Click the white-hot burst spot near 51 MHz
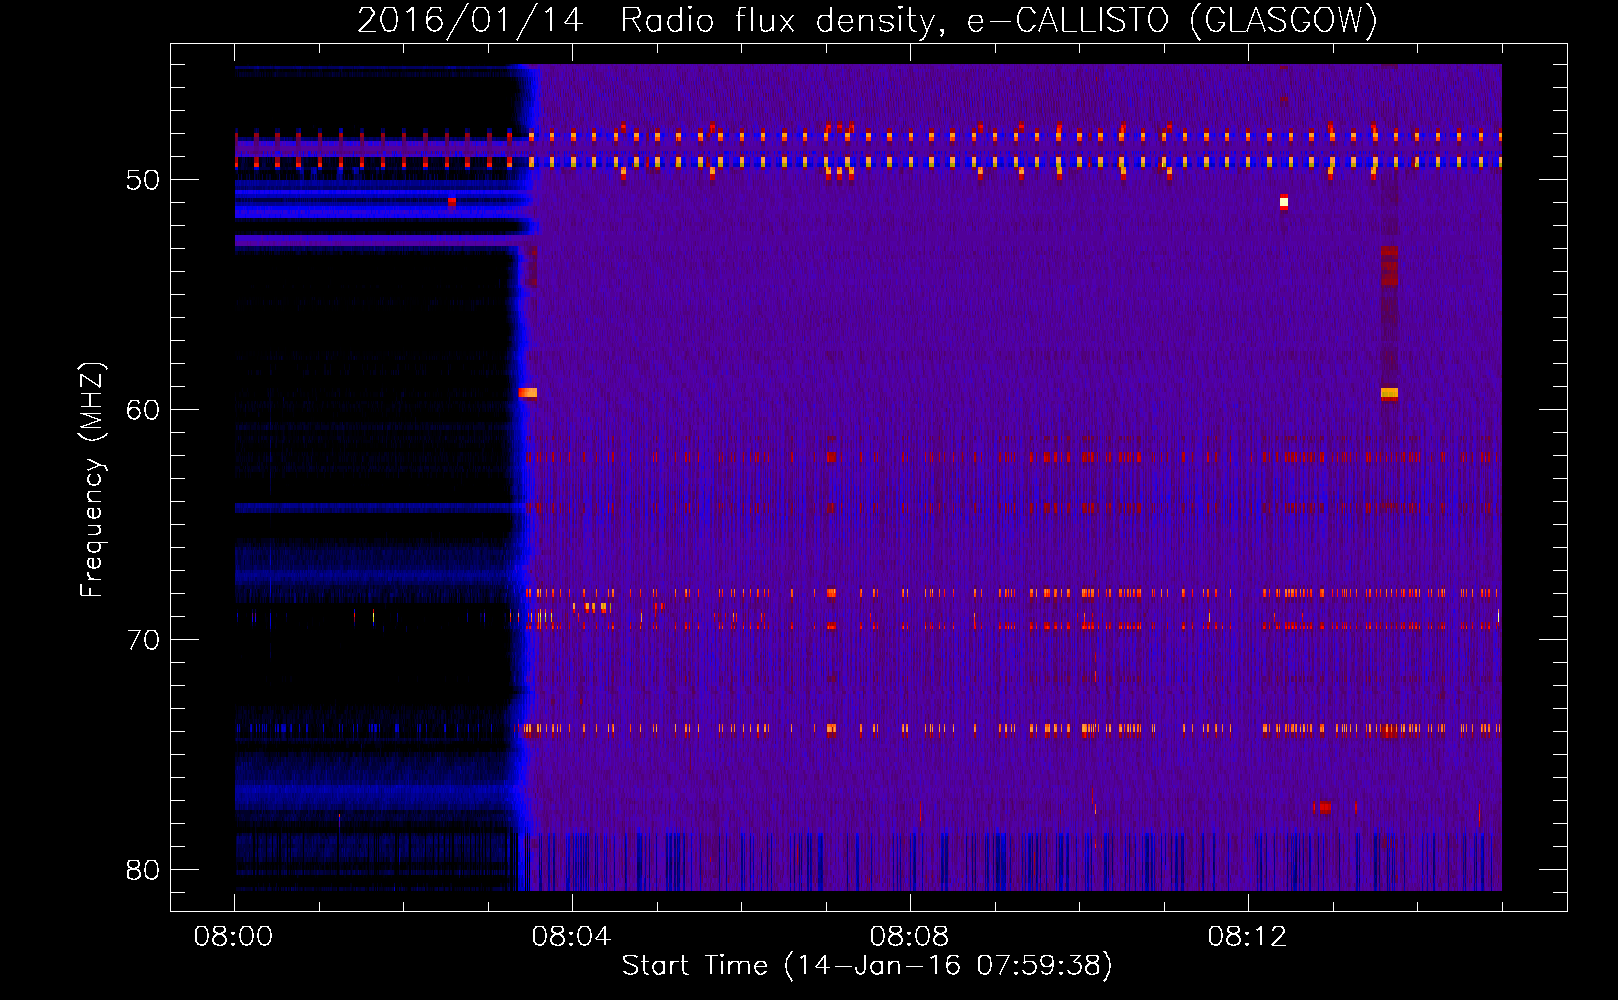The height and width of the screenshot is (1000, 1618). coord(1284,202)
